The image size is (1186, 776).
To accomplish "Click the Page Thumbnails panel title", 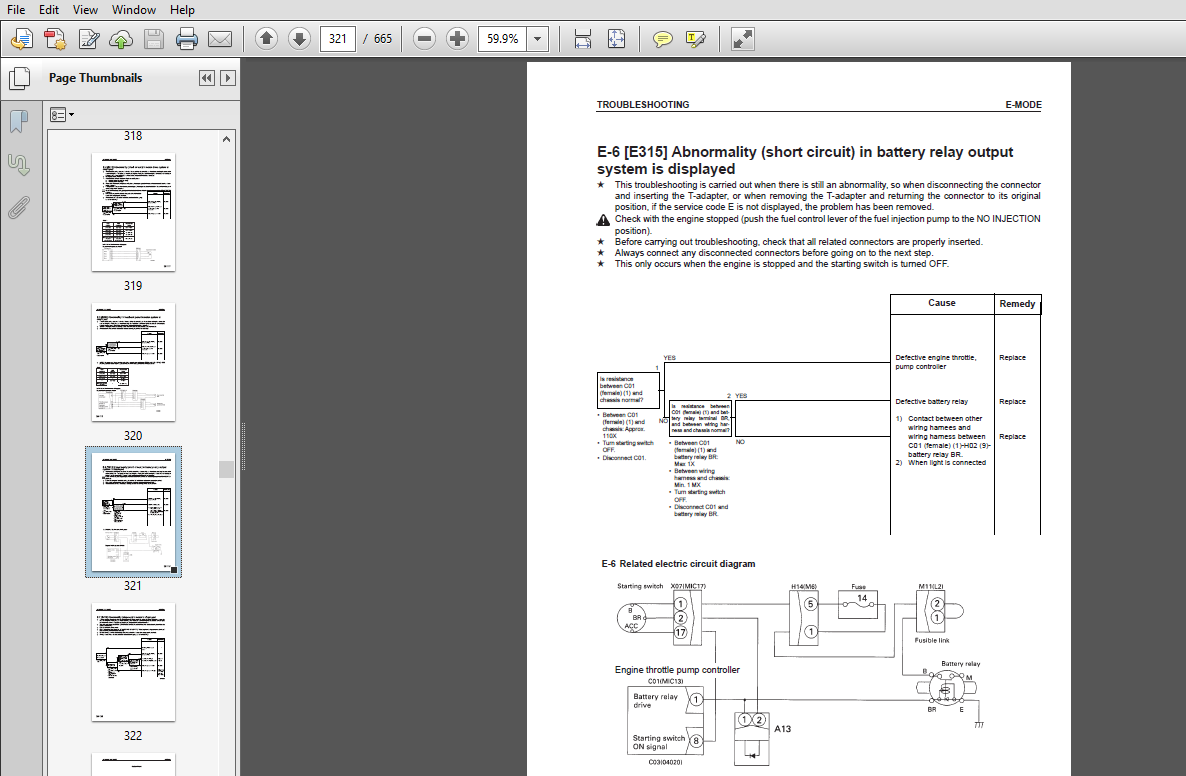I will coord(95,78).
